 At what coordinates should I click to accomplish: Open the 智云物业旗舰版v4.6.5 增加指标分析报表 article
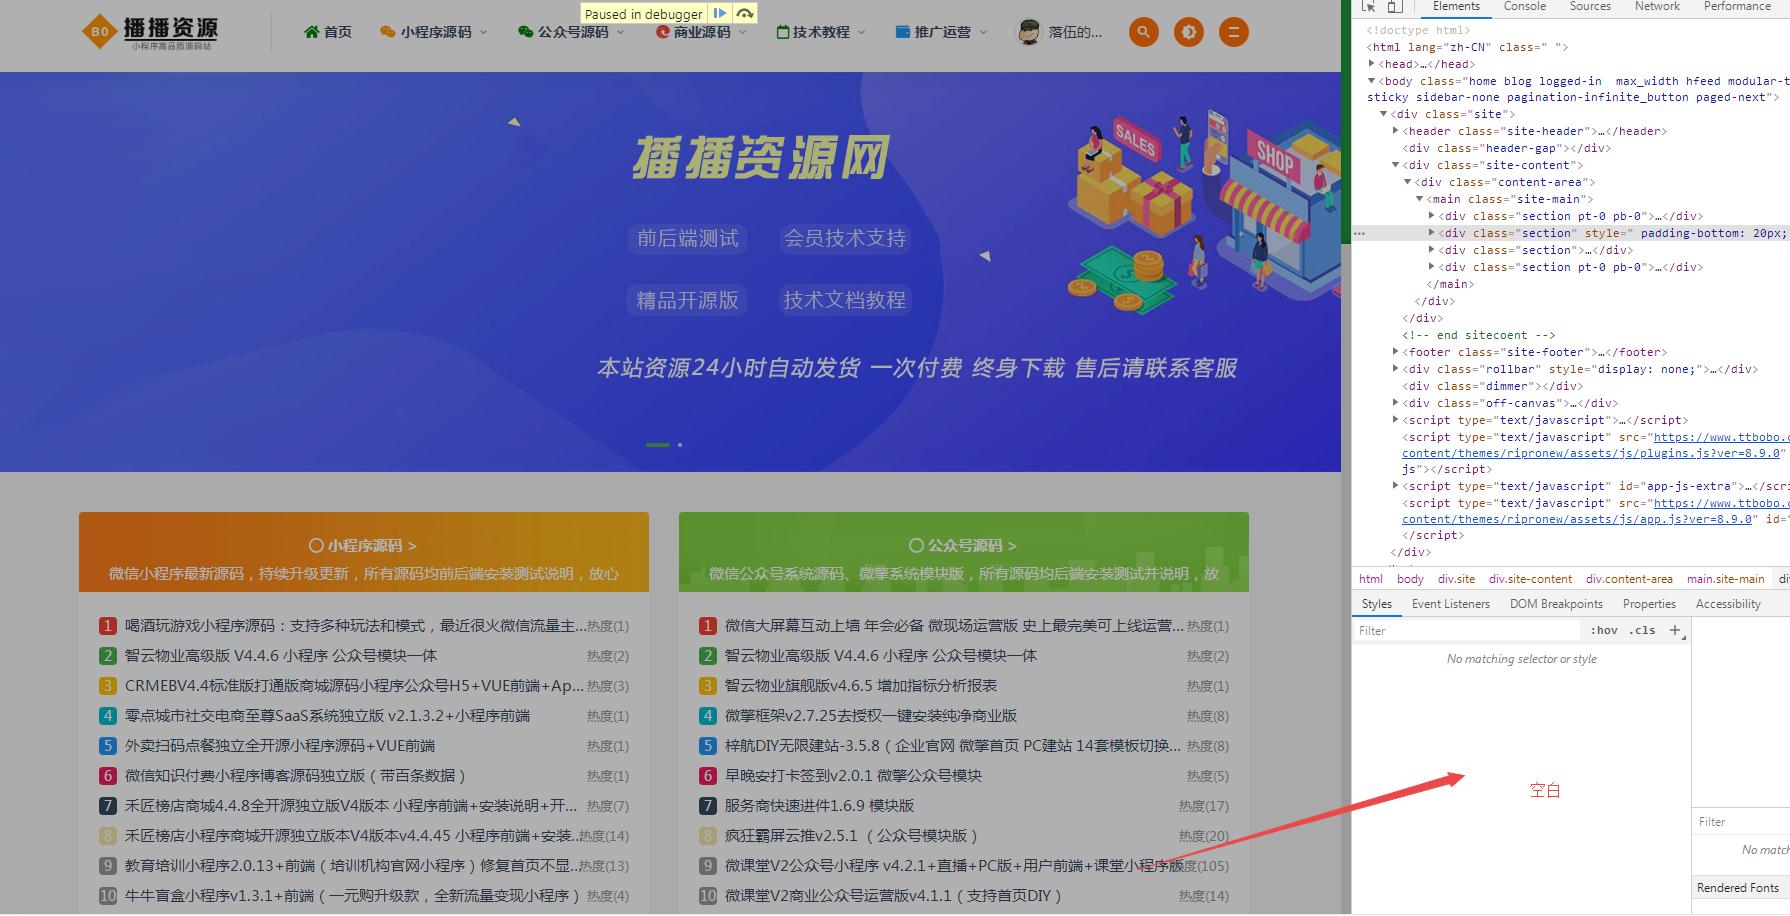pos(861,686)
